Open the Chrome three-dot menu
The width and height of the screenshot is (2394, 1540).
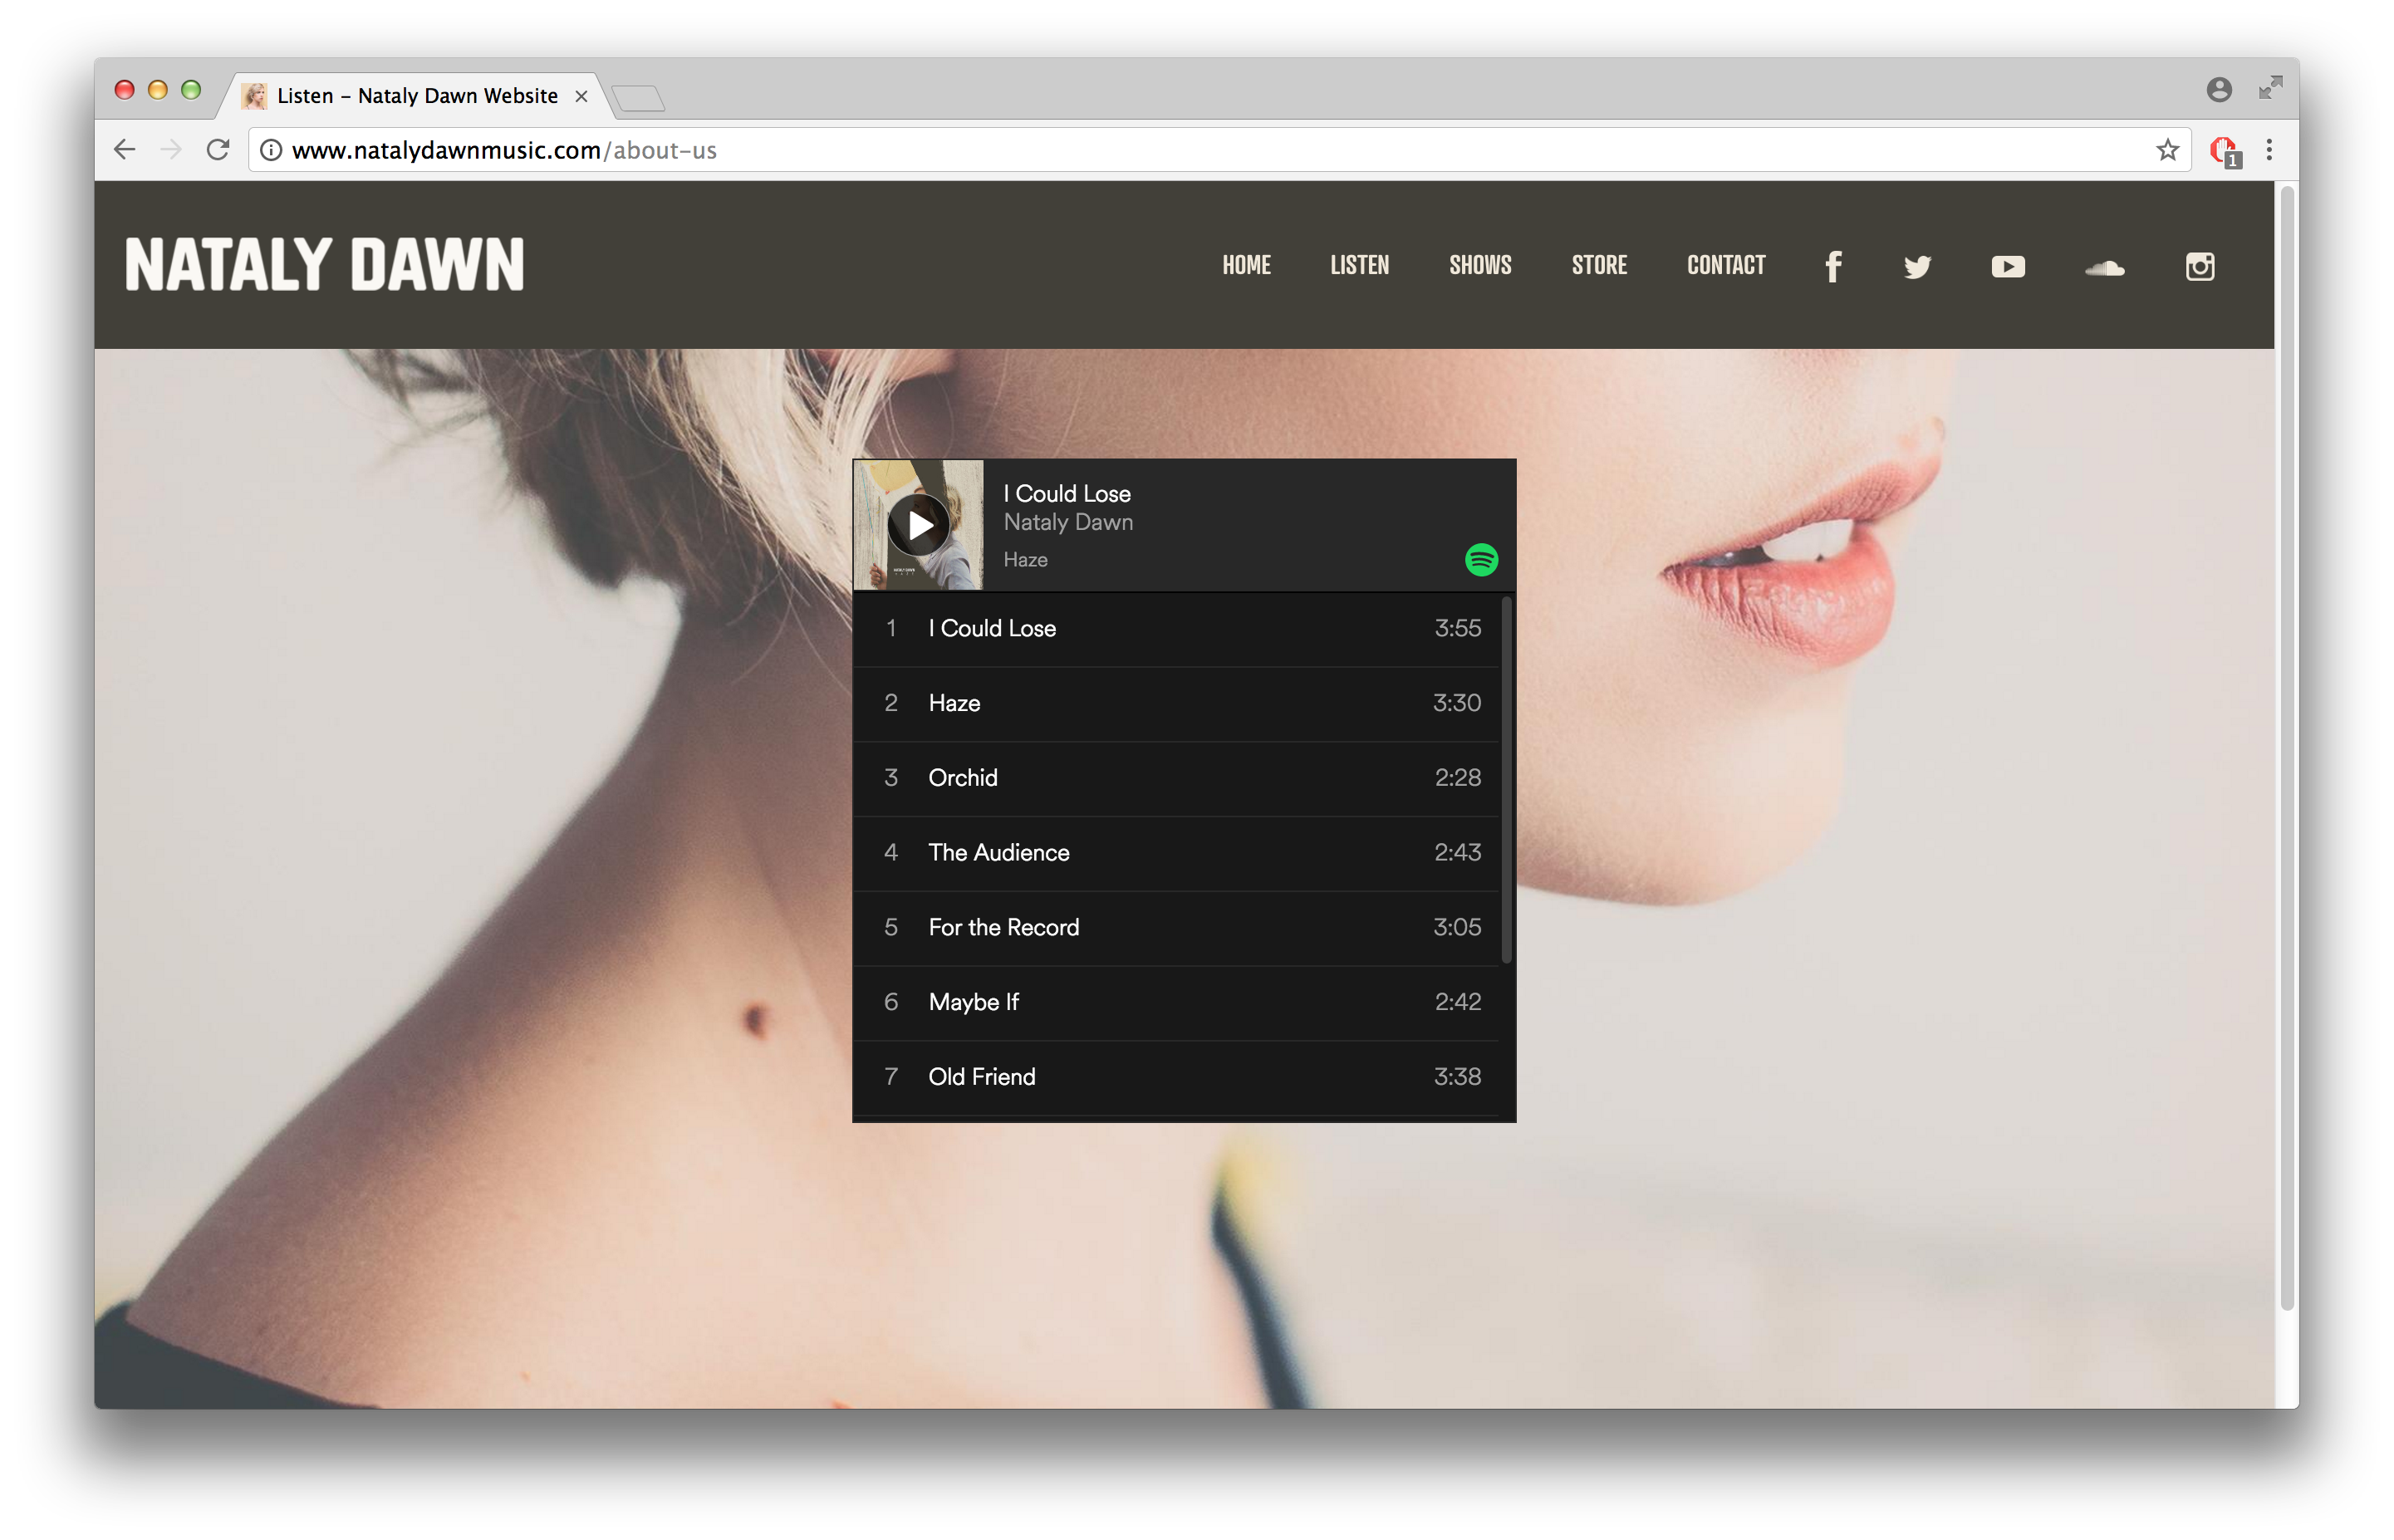click(x=2269, y=150)
